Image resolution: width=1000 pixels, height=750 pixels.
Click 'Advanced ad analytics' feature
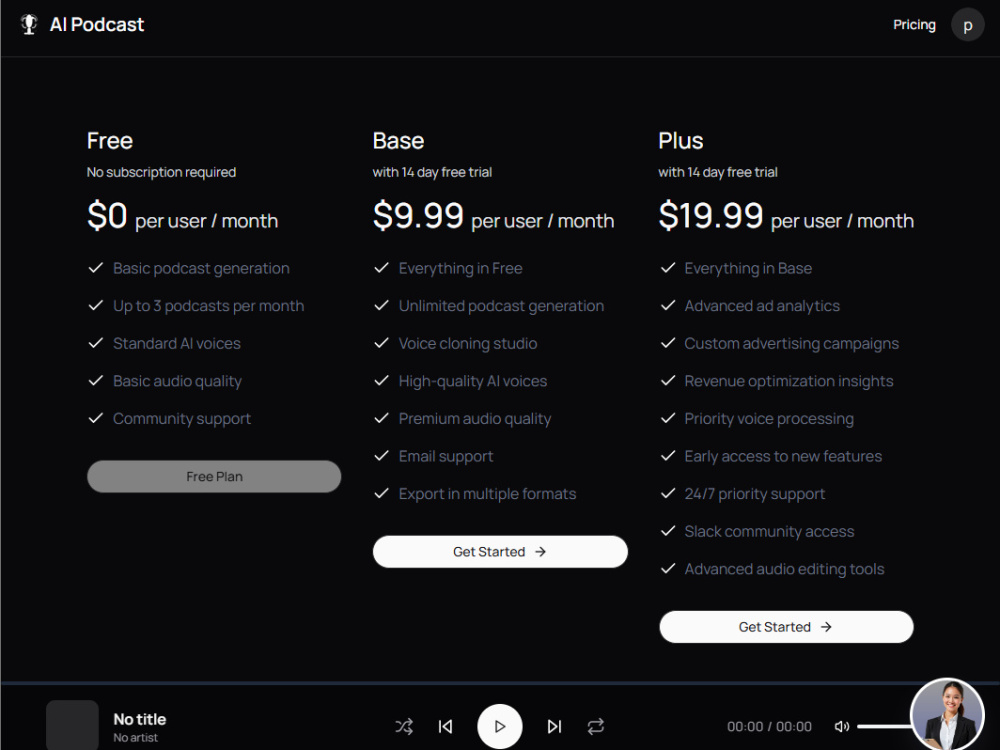pos(762,306)
